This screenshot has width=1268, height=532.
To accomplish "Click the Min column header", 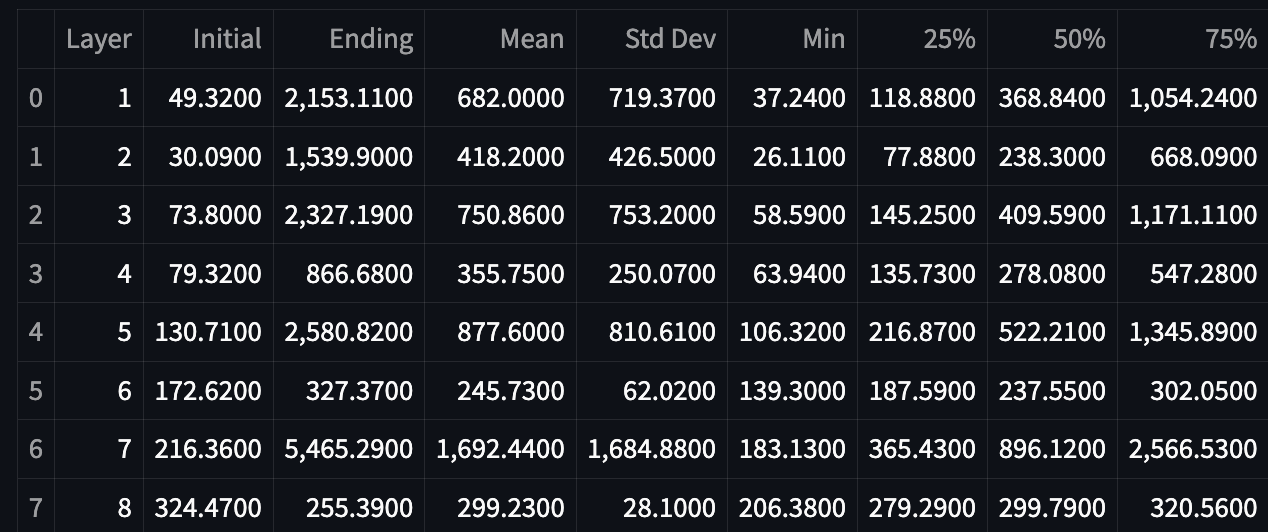I will [823, 39].
